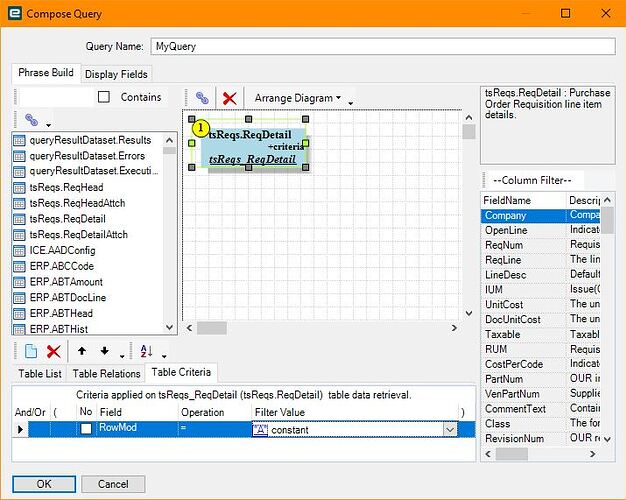The width and height of the screenshot is (626, 500).
Task: Click the table icon beside ICE.AADConfig
Action: (19, 251)
